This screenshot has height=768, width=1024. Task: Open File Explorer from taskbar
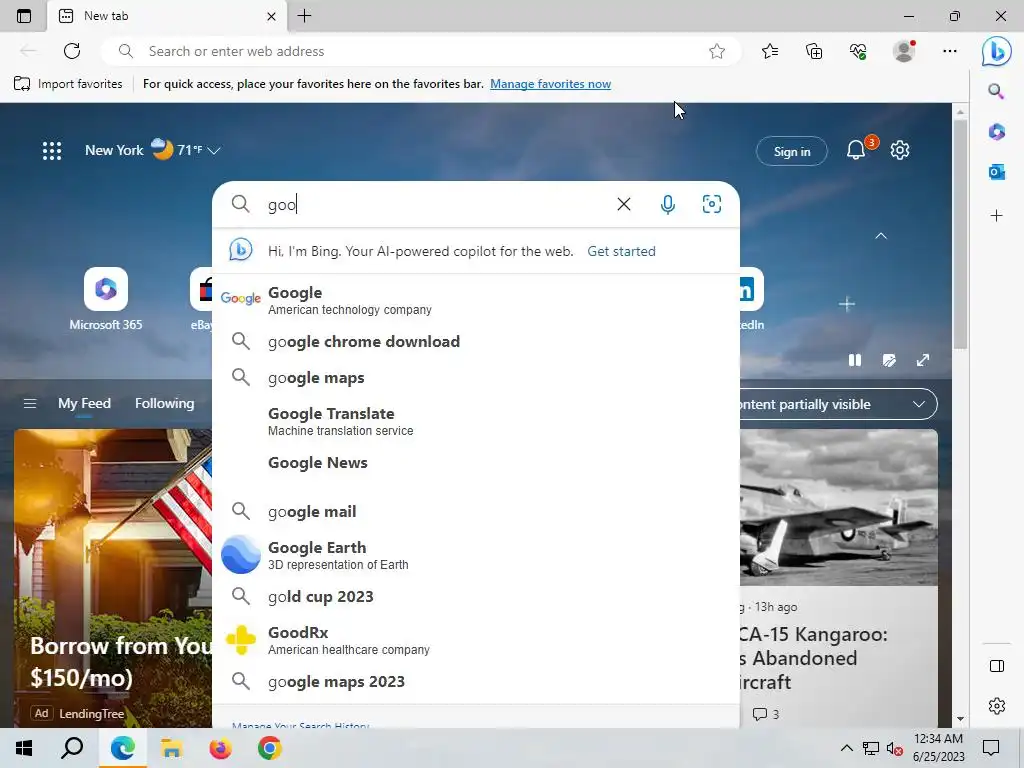tap(171, 748)
